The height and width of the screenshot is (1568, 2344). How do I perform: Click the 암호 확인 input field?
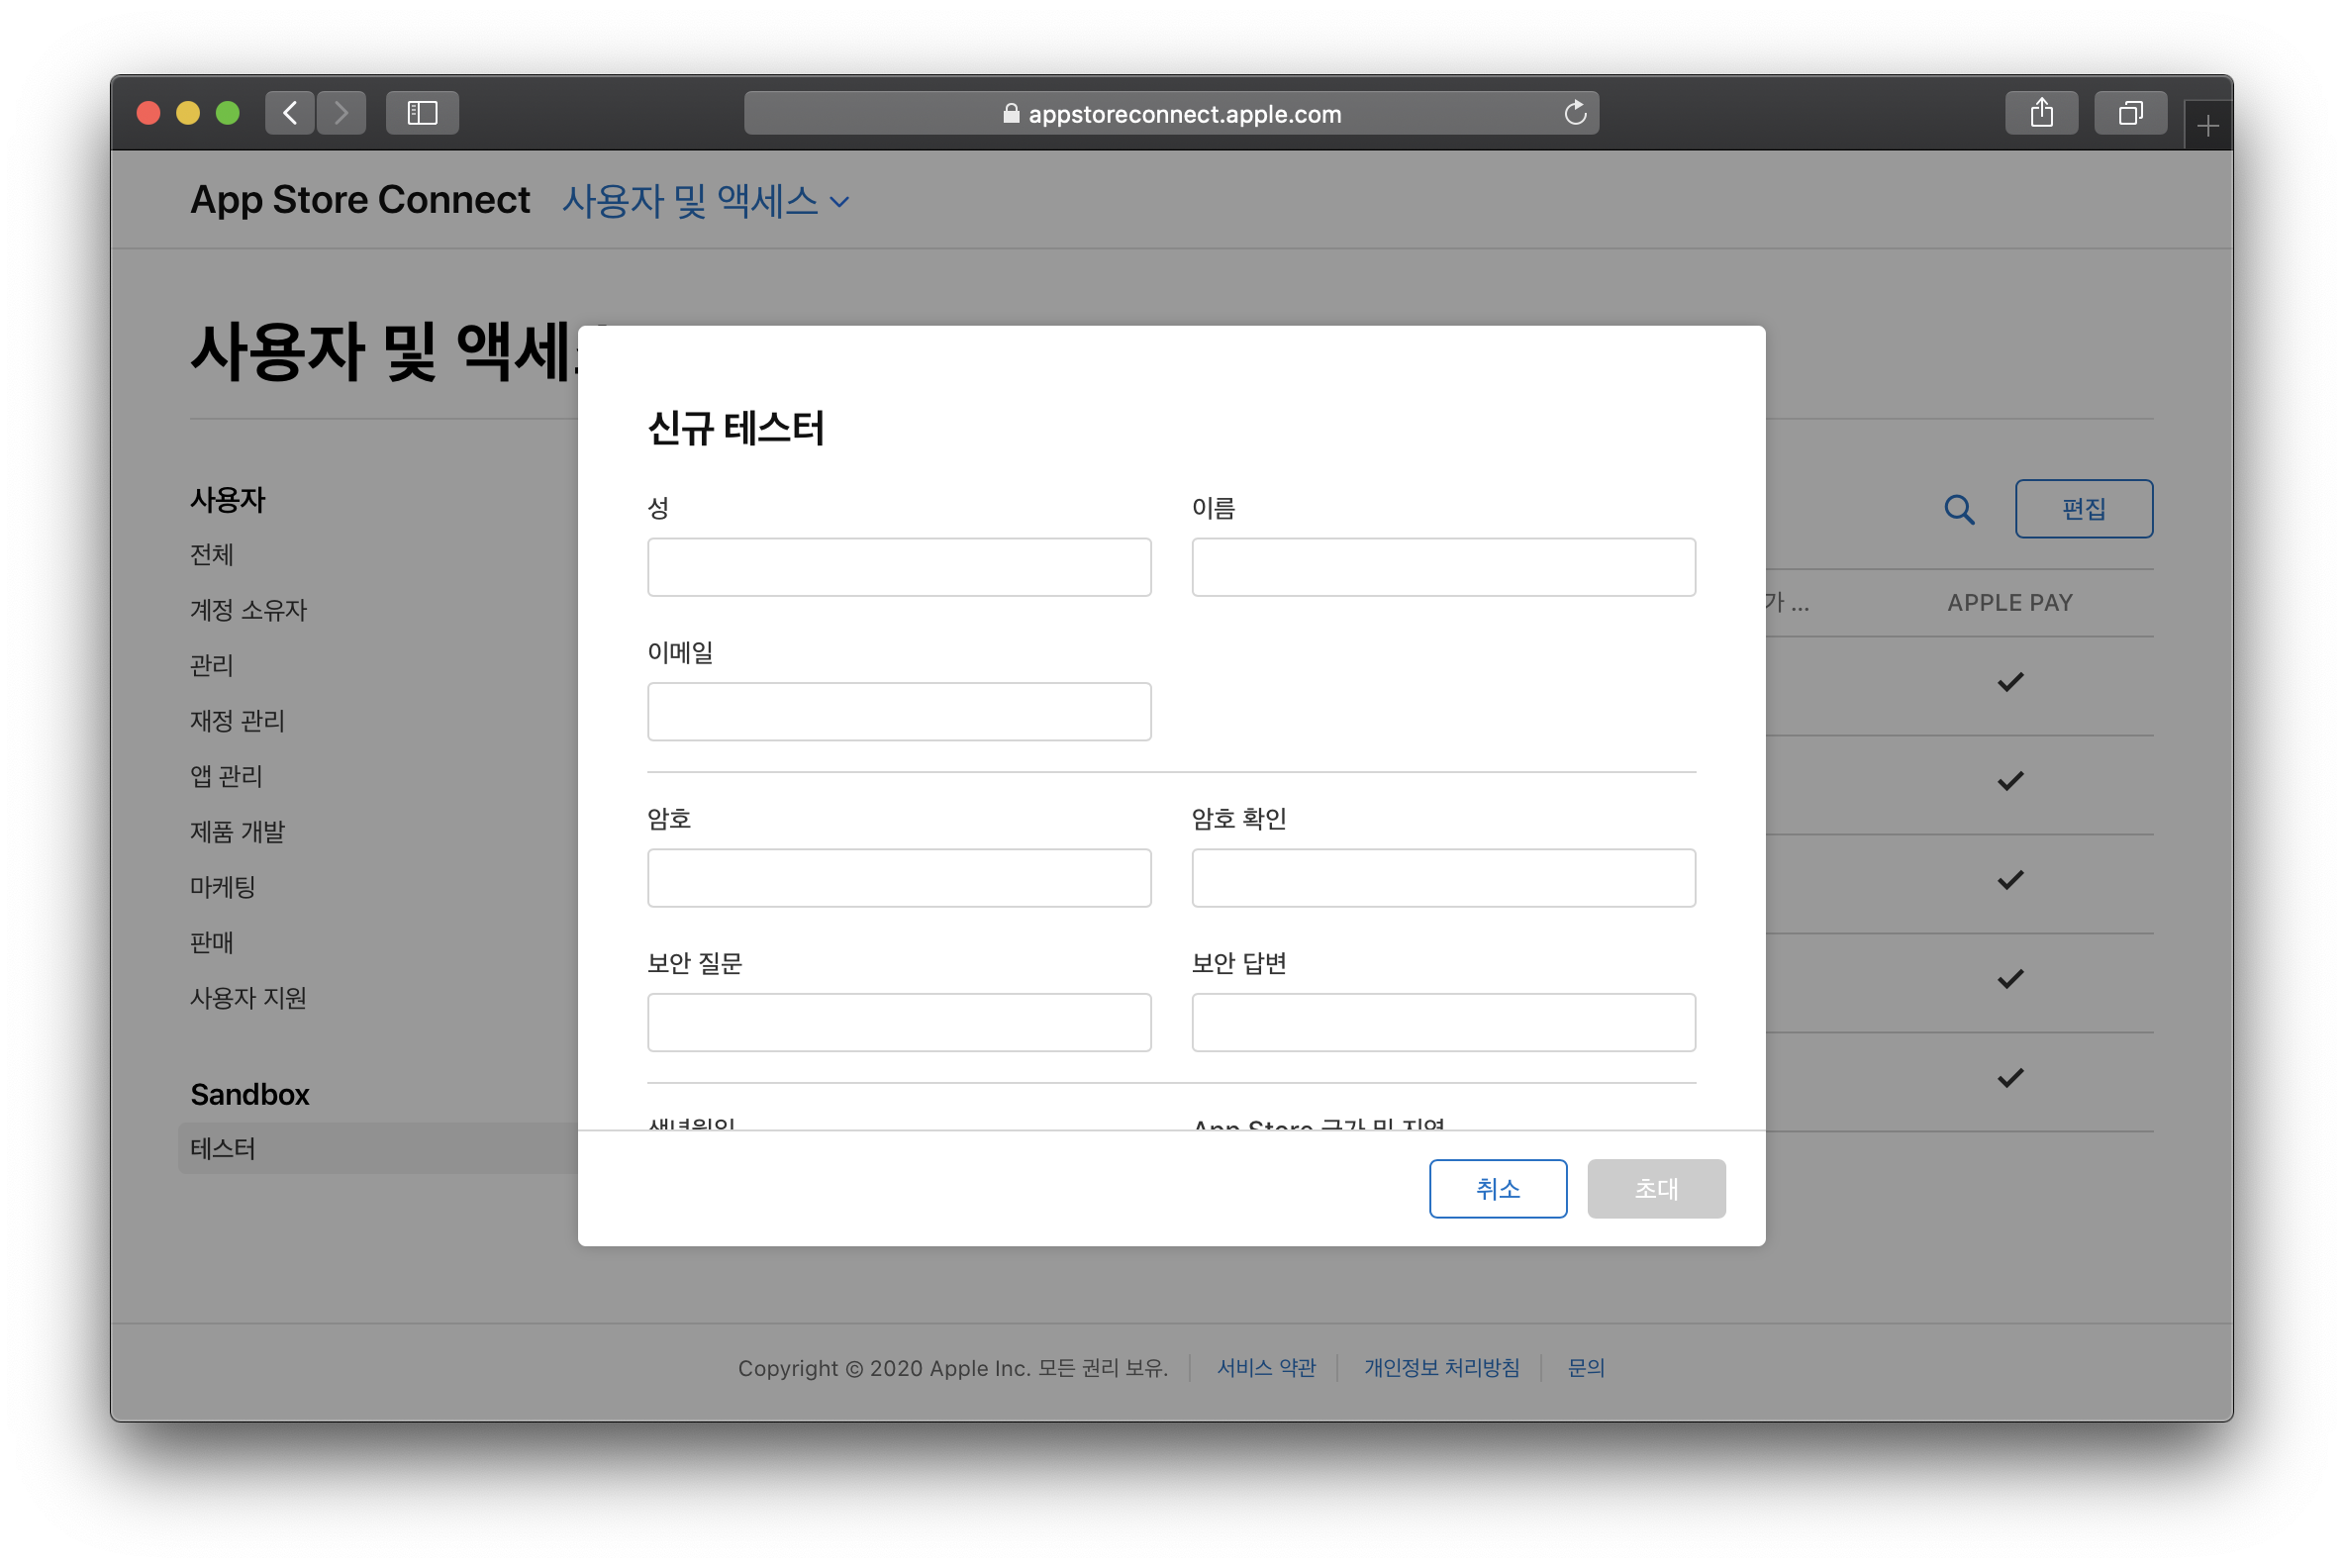[1443, 878]
